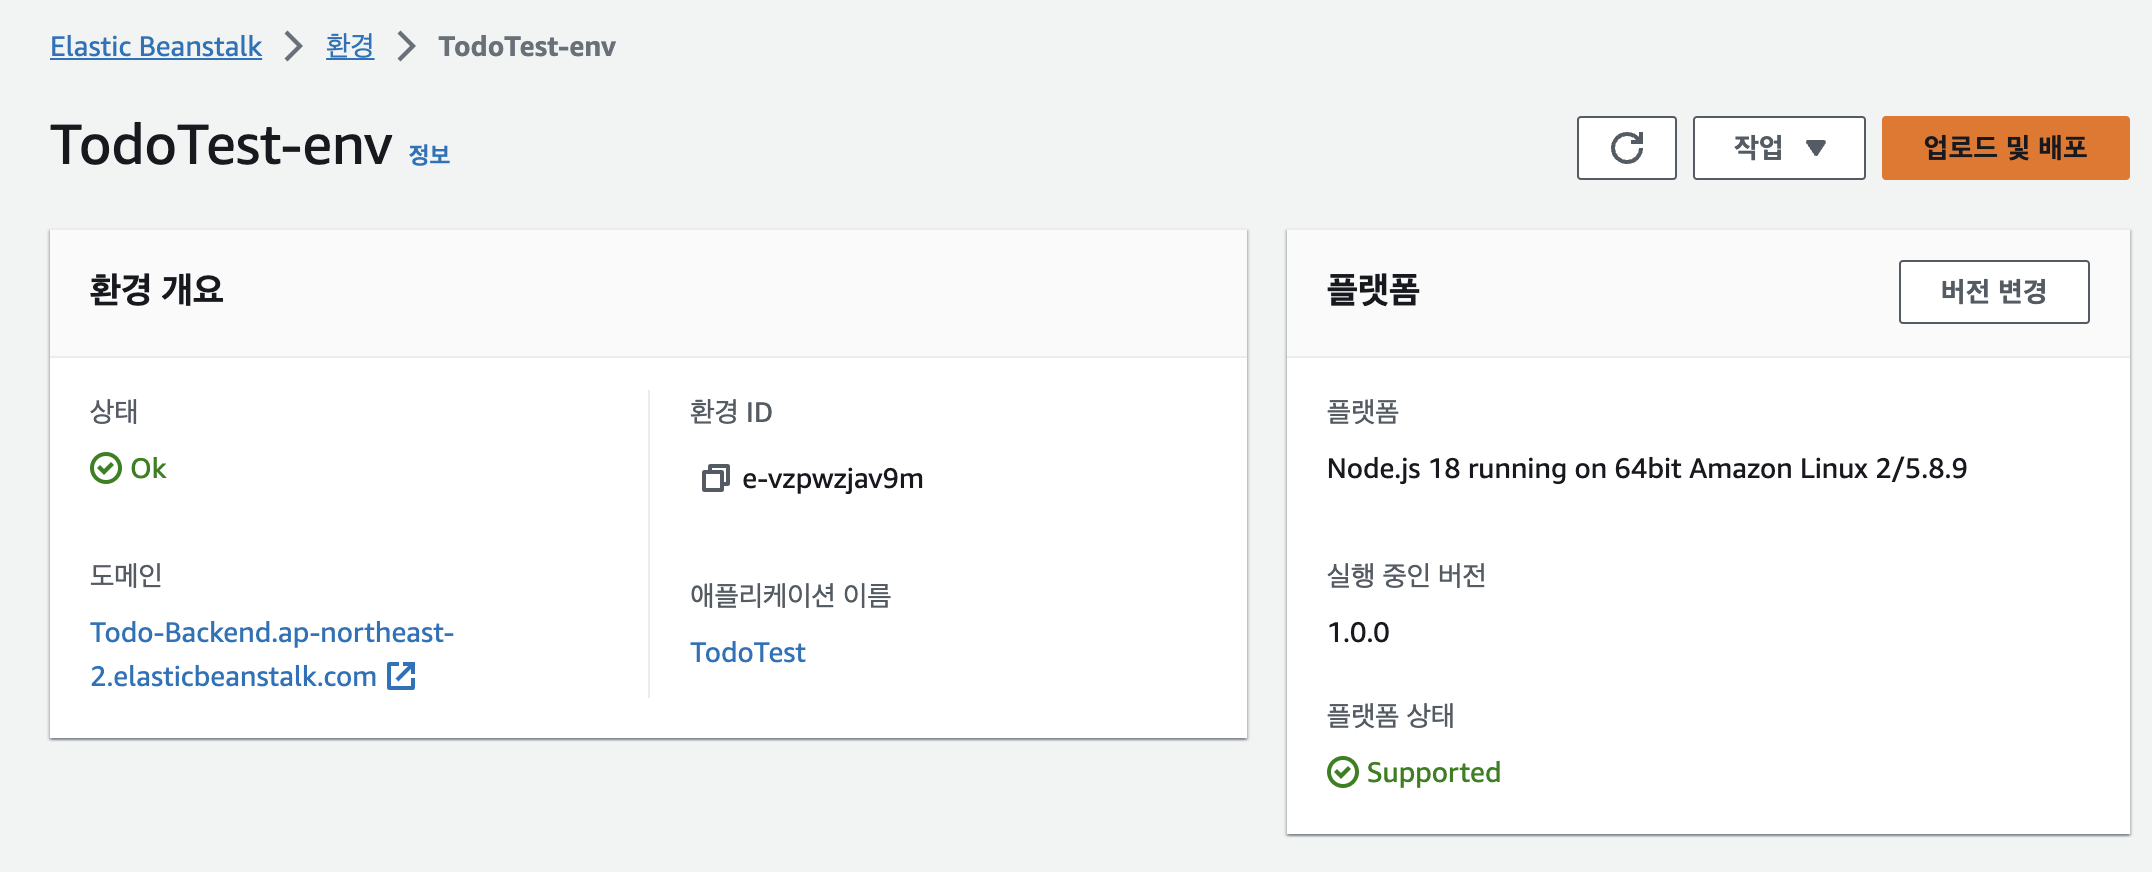Click the 작업 dropdown triangle arrow
Image resolution: width=2152 pixels, height=872 pixels.
[x=1816, y=148]
